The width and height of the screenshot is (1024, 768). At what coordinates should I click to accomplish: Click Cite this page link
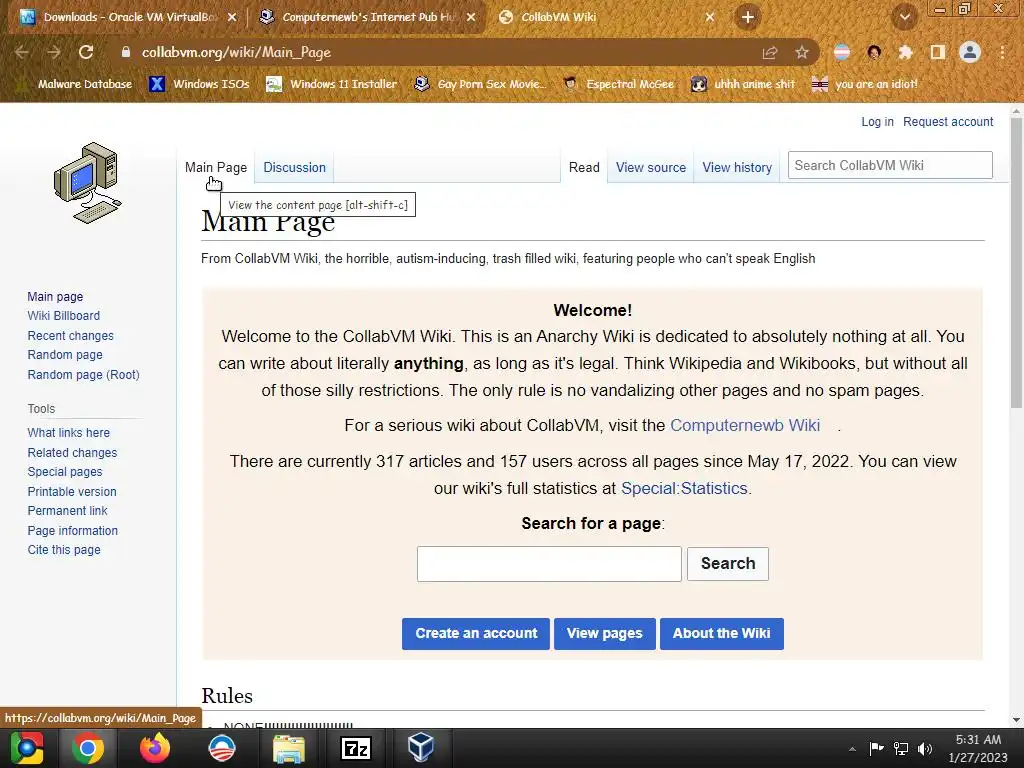coord(64,550)
